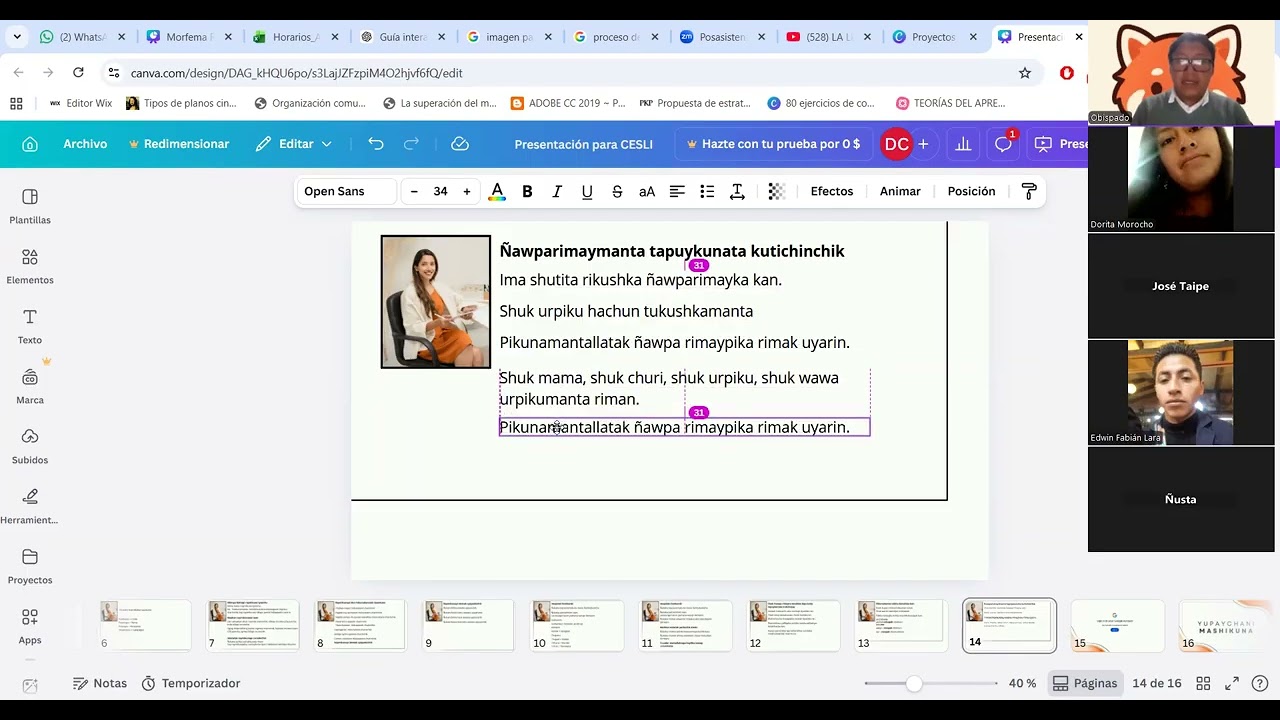Viewport: 1280px width, 720px height.
Task: Open the Efectos panel
Action: 832,191
